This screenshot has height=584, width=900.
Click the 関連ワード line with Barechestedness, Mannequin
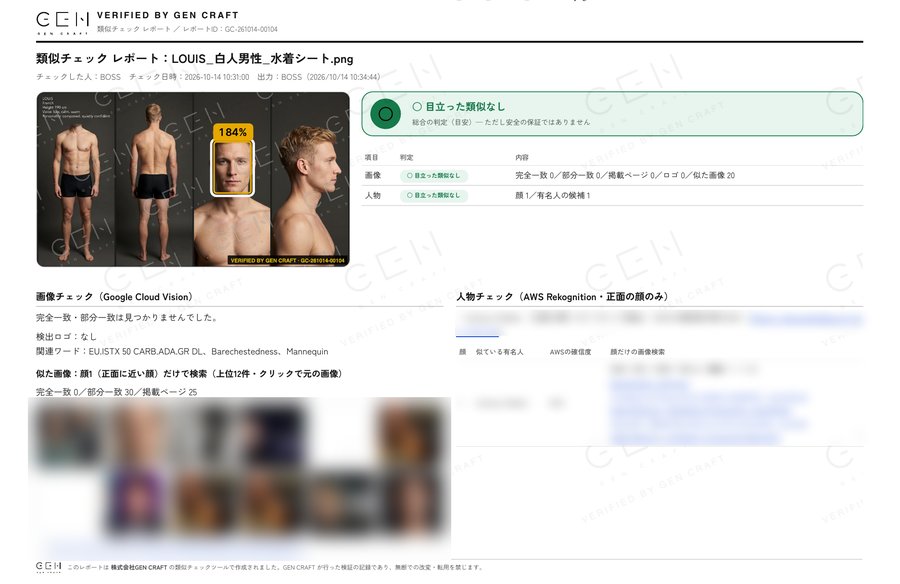tap(182, 351)
